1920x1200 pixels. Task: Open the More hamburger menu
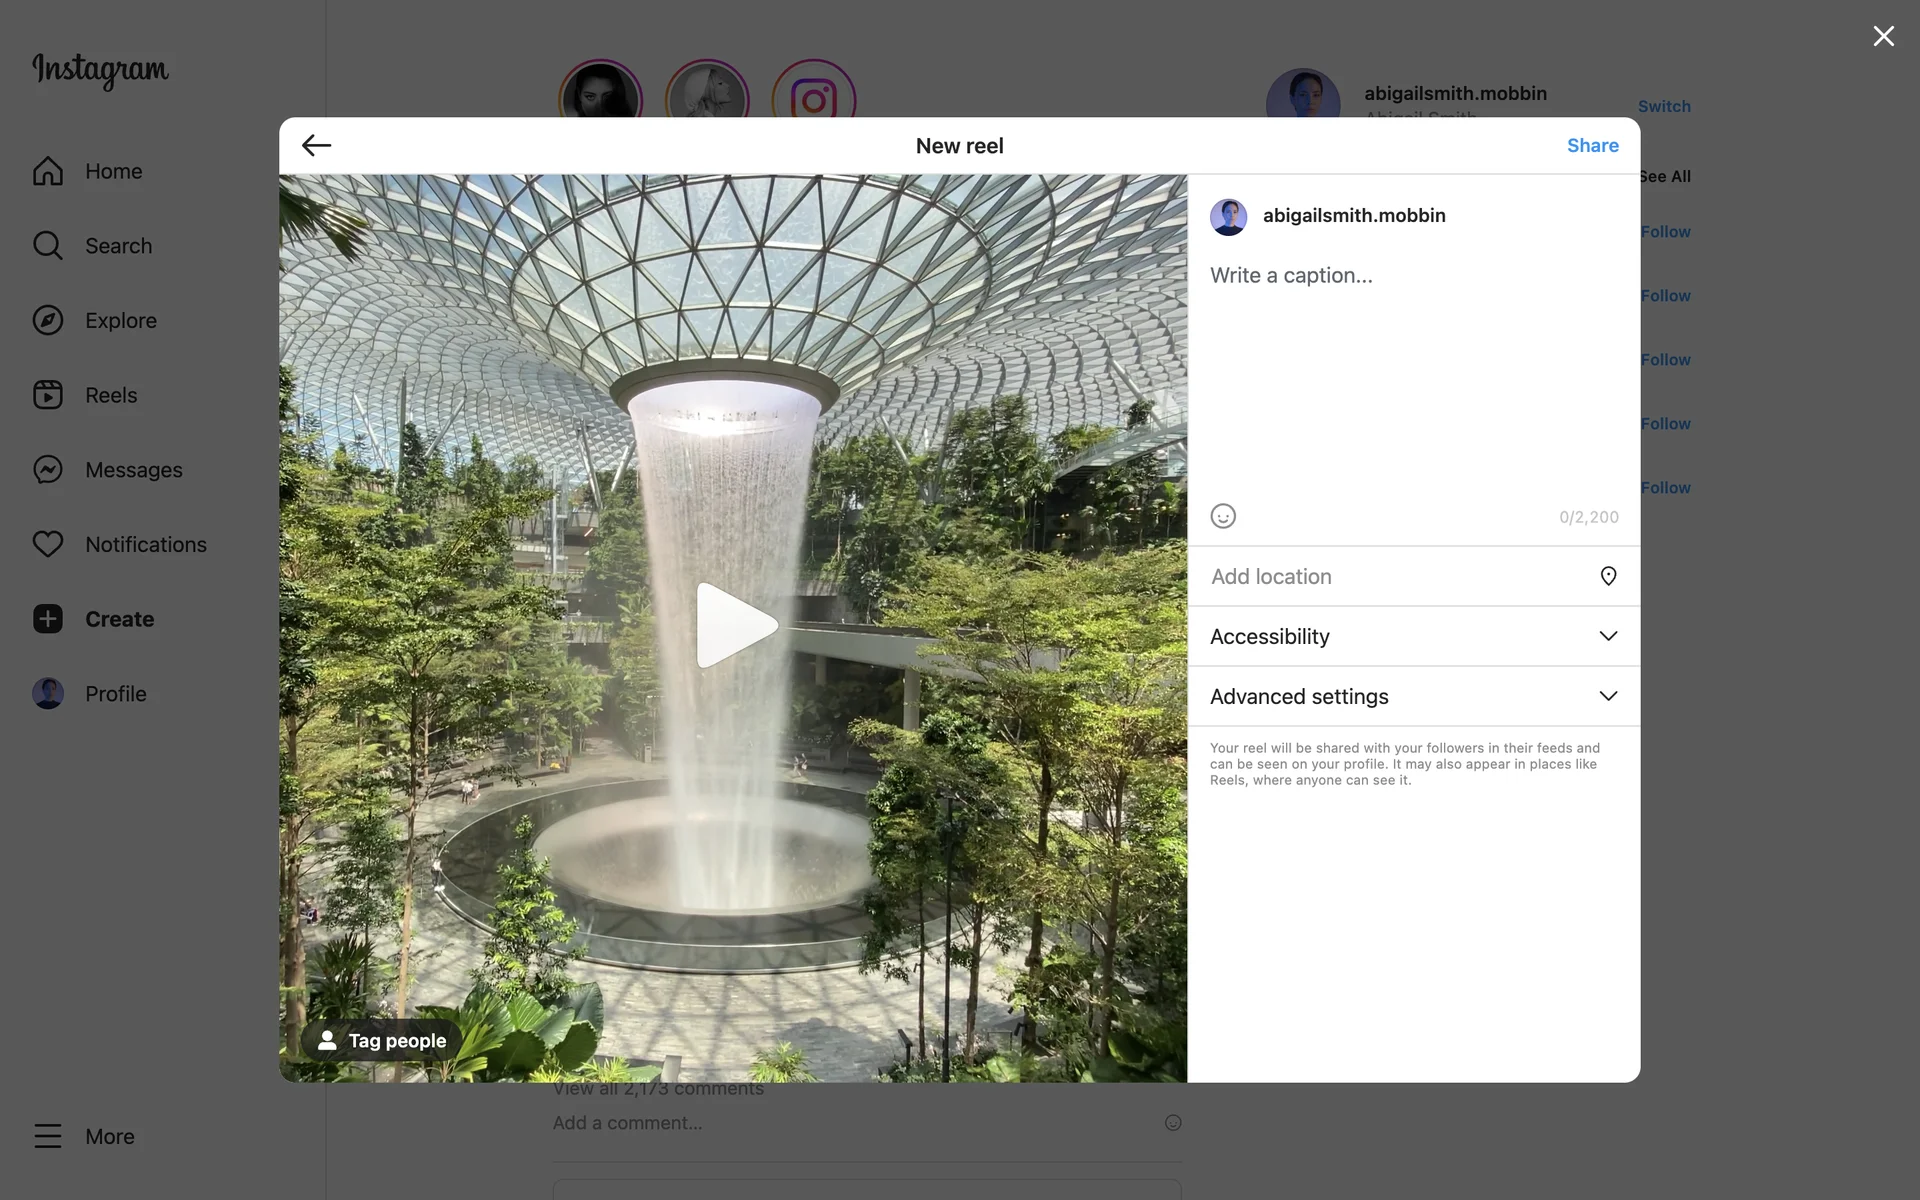[48, 1136]
